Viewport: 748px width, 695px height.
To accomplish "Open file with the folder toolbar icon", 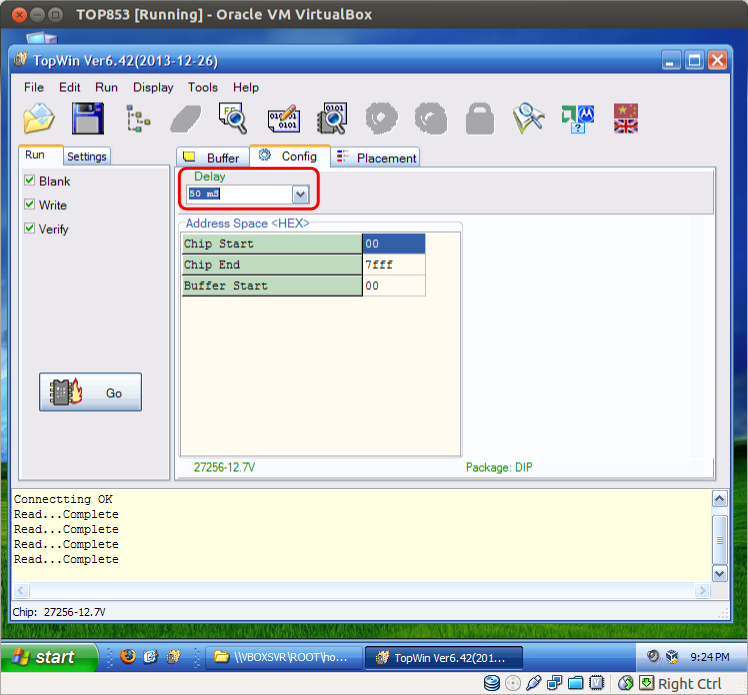I will point(39,118).
